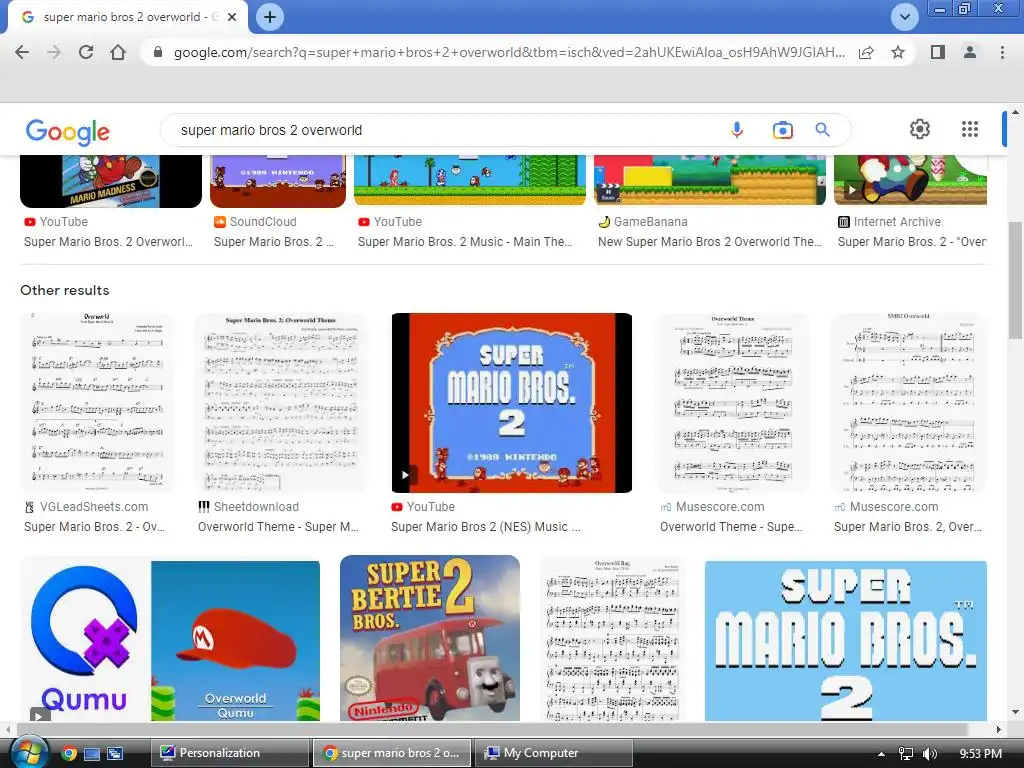1024x768 pixels.
Task: Click the Show Desktop quick launch icon
Action: point(92,754)
